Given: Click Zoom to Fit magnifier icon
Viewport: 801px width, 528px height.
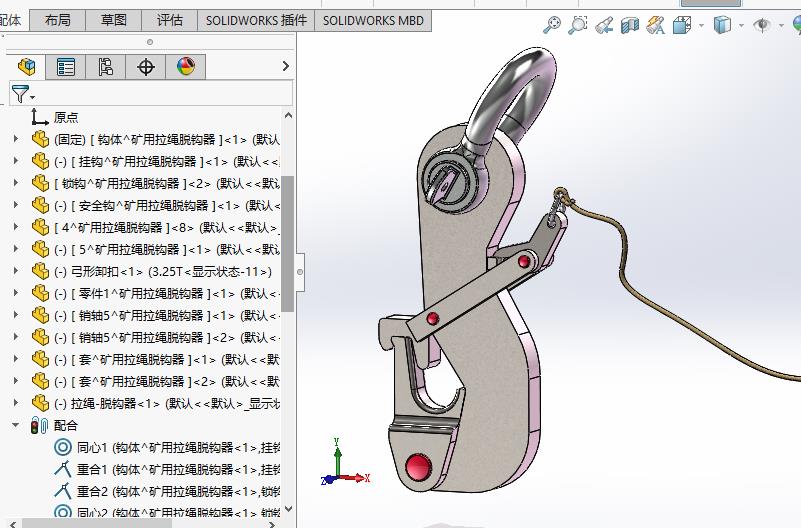Looking at the screenshot, I should pyautogui.click(x=552, y=25).
